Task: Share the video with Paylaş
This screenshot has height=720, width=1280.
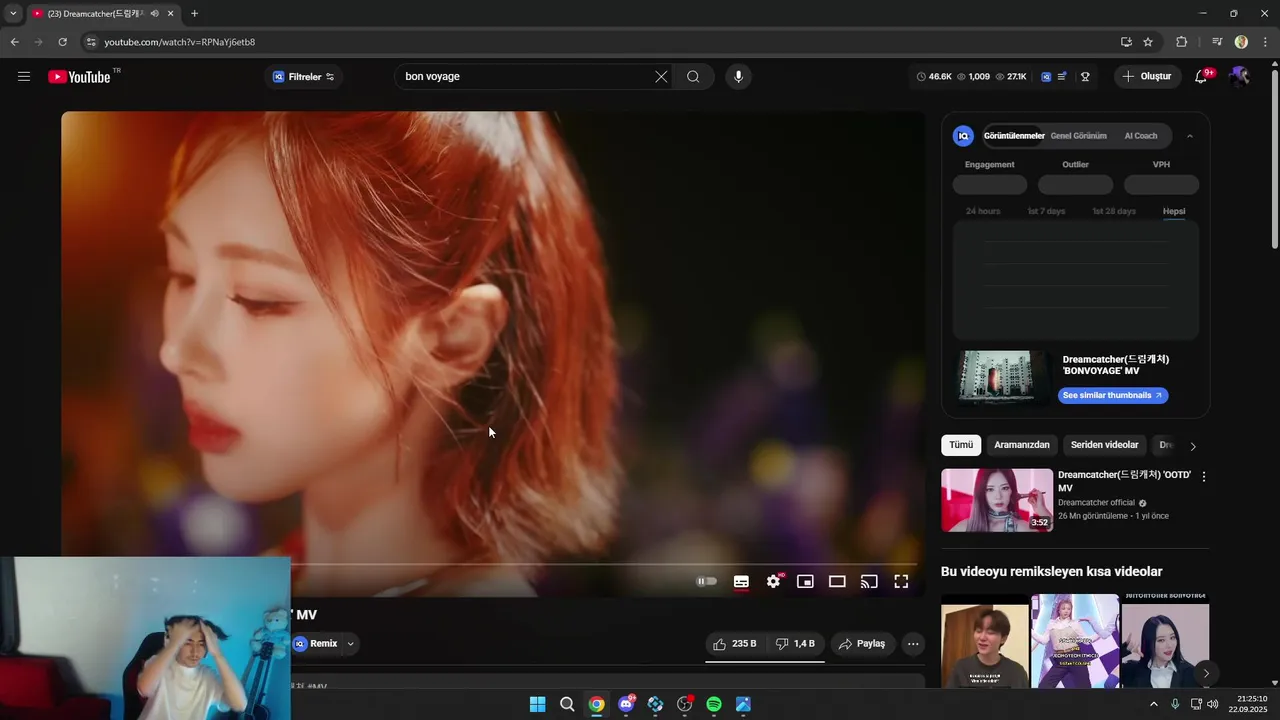Action: point(862,644)
